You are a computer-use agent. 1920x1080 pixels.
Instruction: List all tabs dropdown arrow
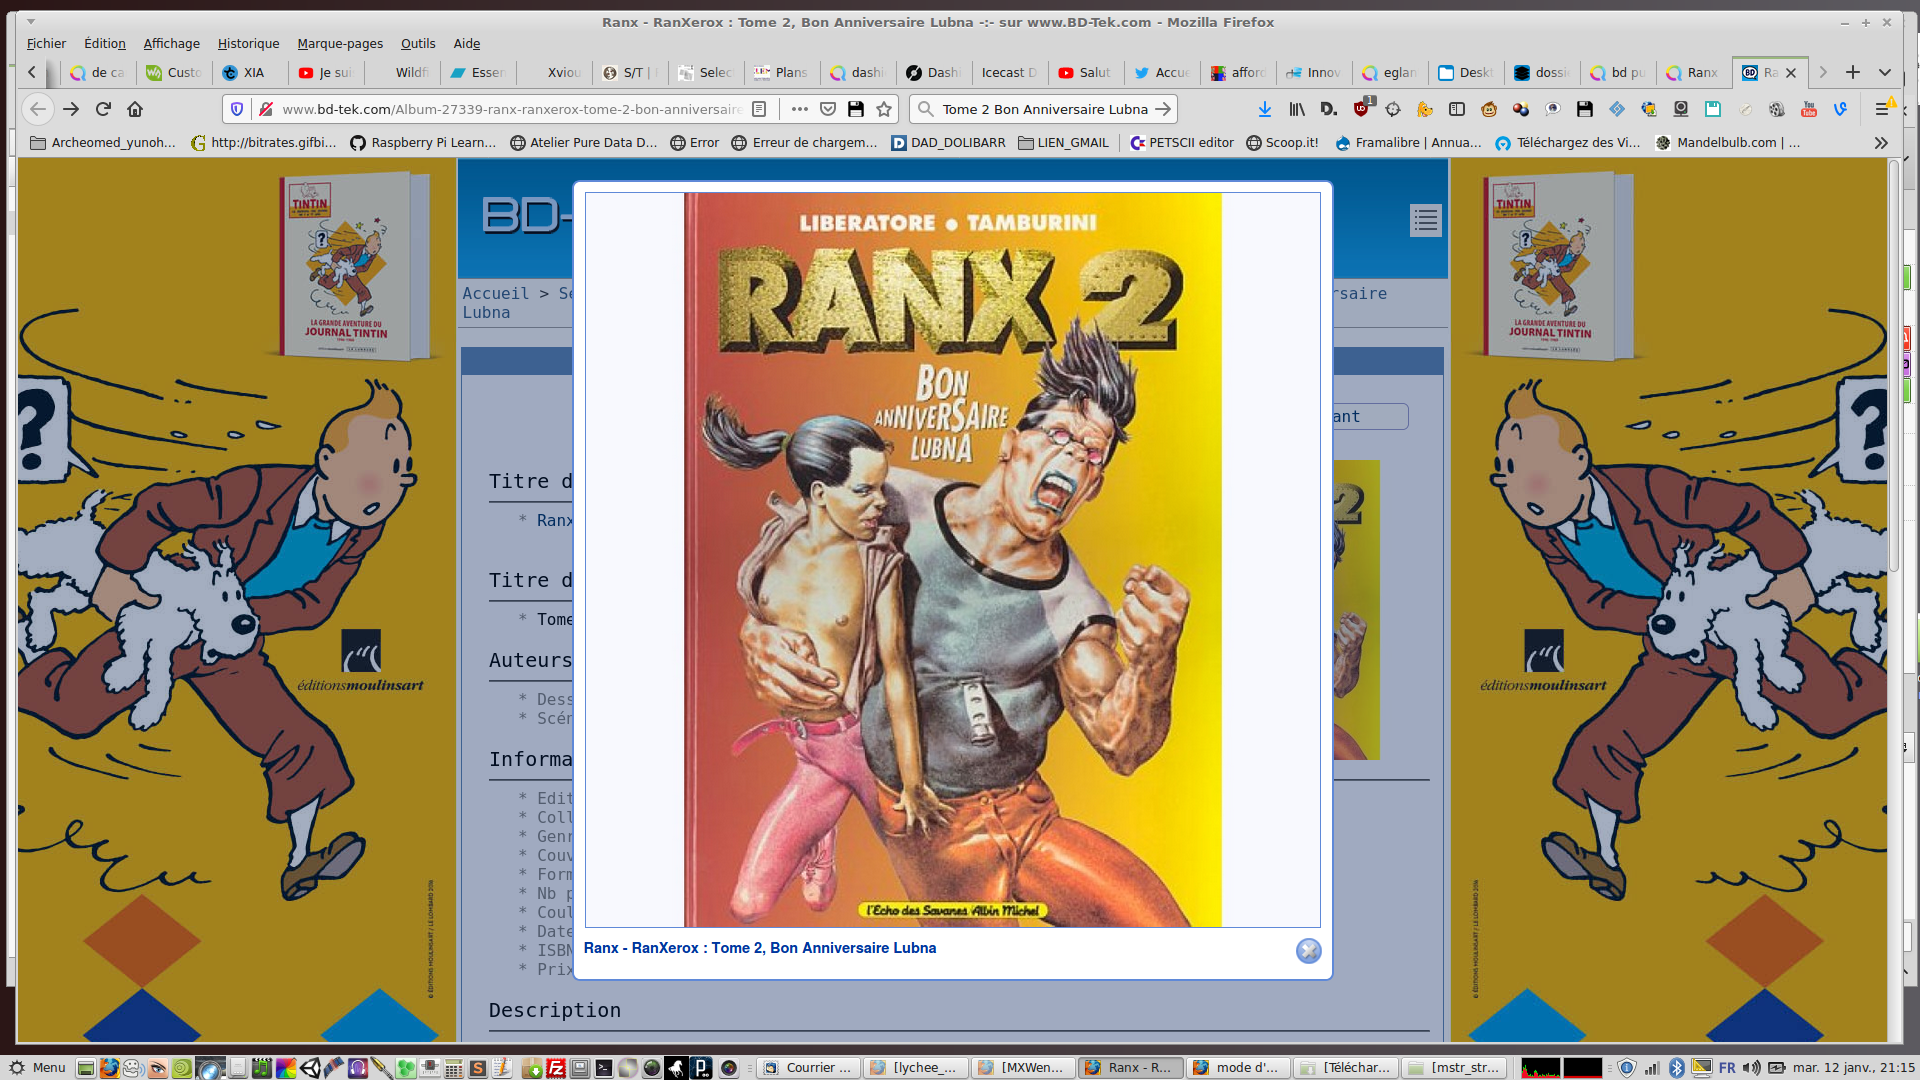[x=1885, y=72]
